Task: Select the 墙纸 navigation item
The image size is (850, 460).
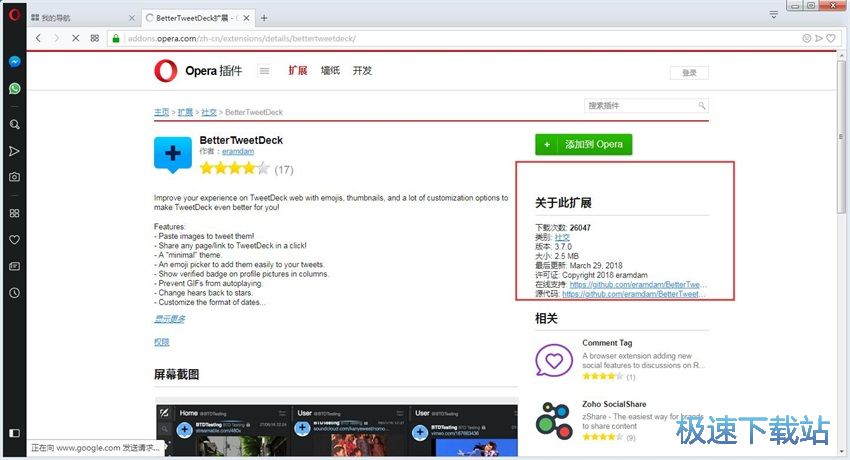Action: tap(330, 70)
